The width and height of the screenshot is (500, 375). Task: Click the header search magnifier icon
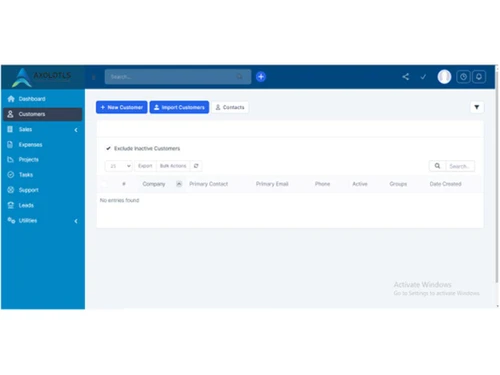239,77
